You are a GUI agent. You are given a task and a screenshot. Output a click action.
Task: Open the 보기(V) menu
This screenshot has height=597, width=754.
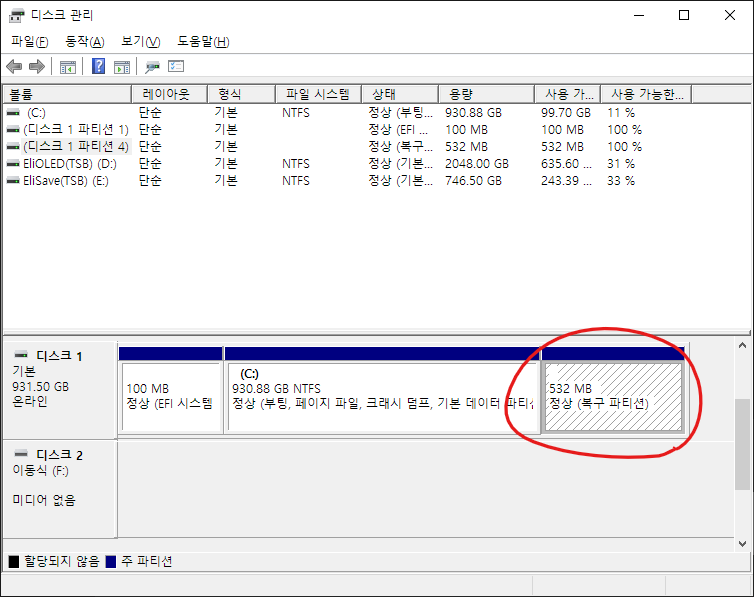point(141,42)
